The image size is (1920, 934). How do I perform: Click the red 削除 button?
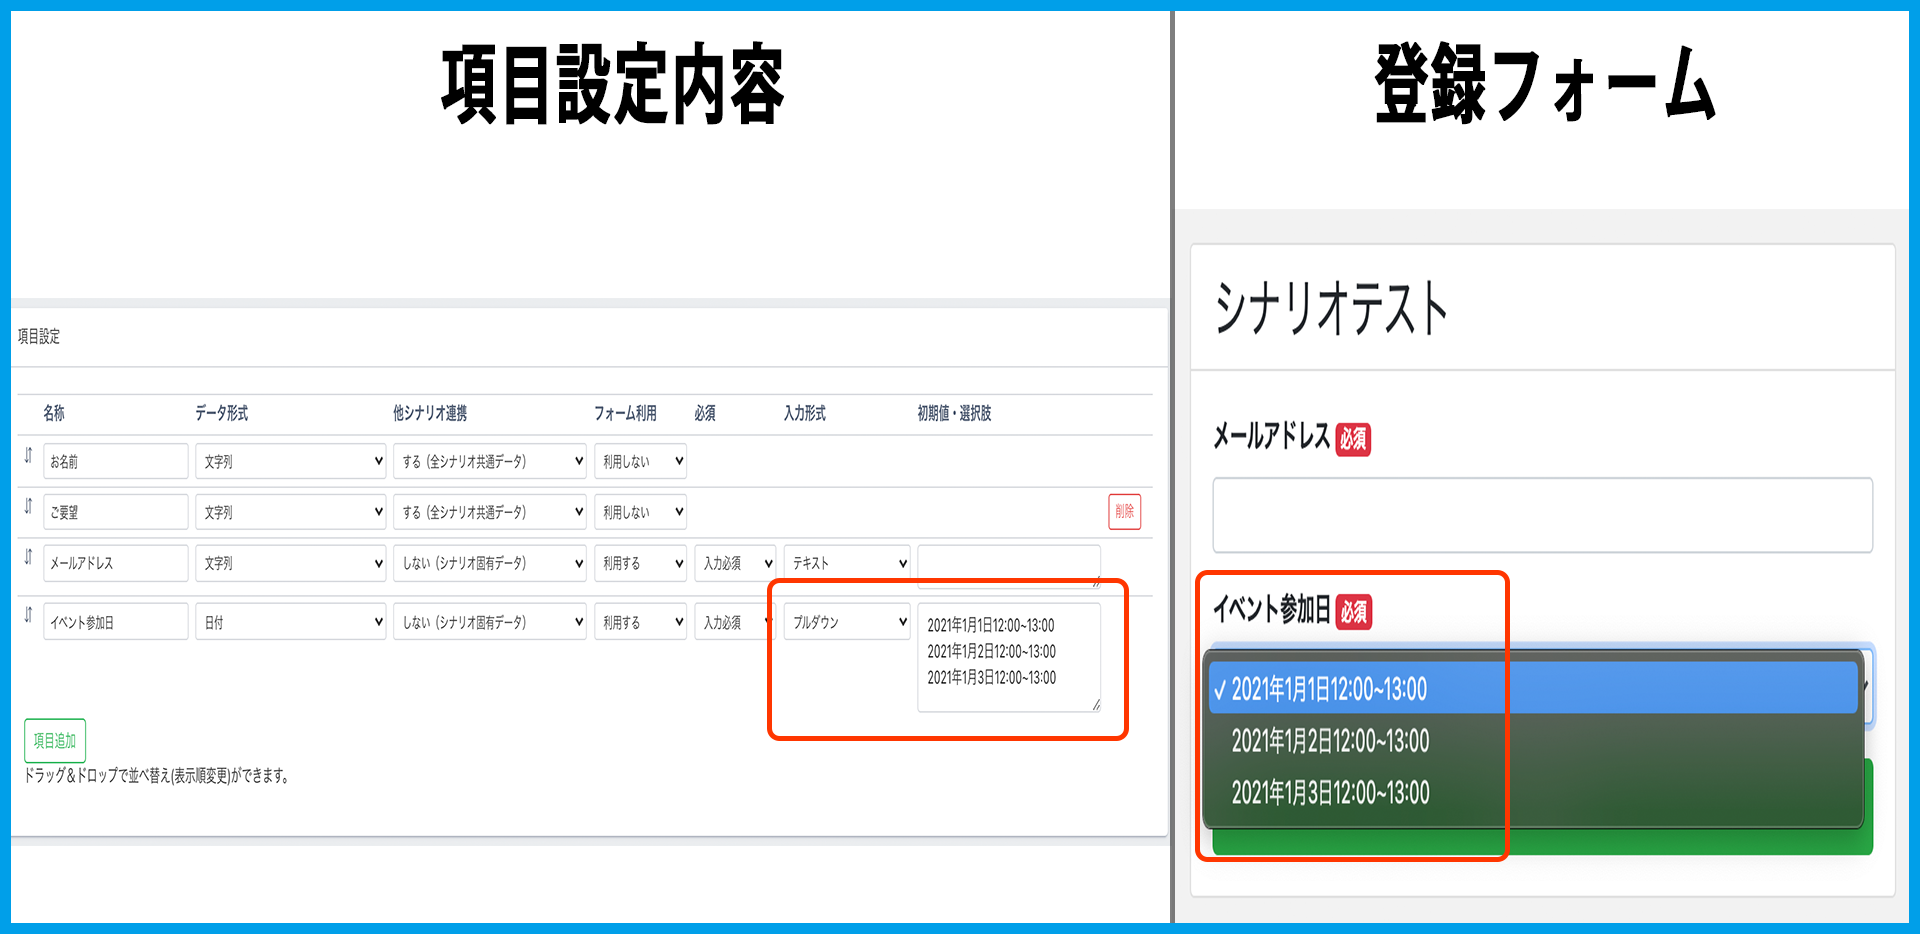point(1124,511)
